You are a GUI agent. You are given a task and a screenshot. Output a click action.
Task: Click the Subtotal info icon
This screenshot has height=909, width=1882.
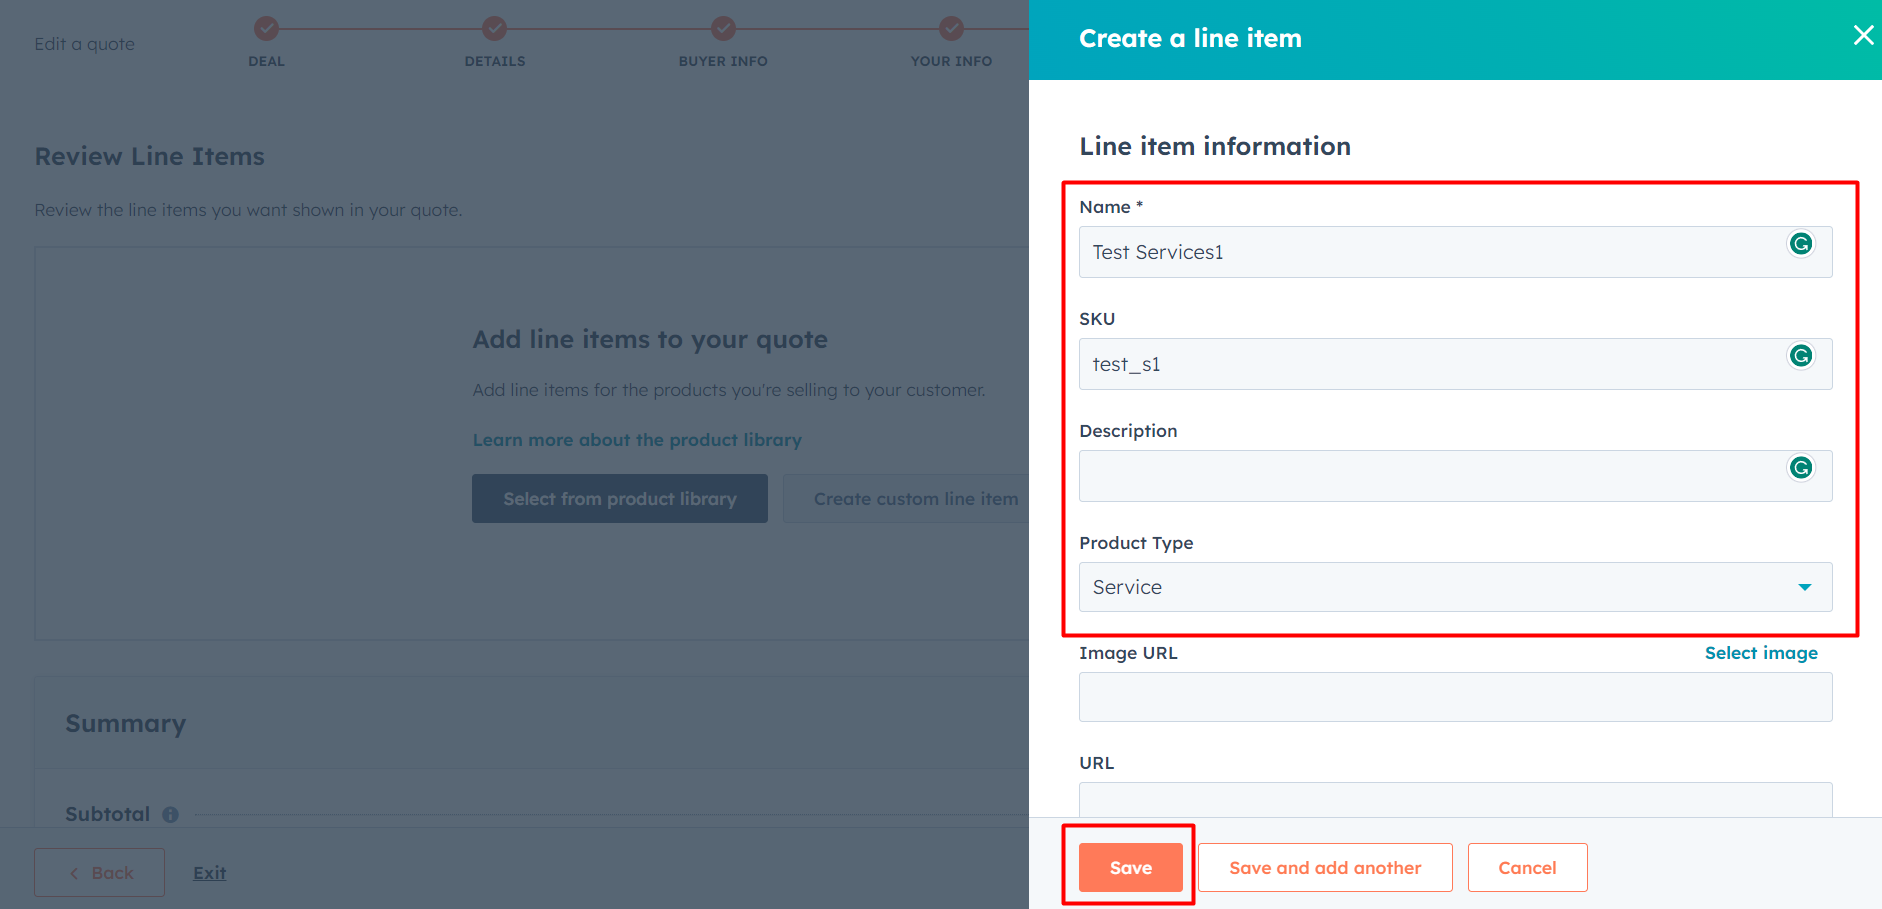click(x=171, y=814)
